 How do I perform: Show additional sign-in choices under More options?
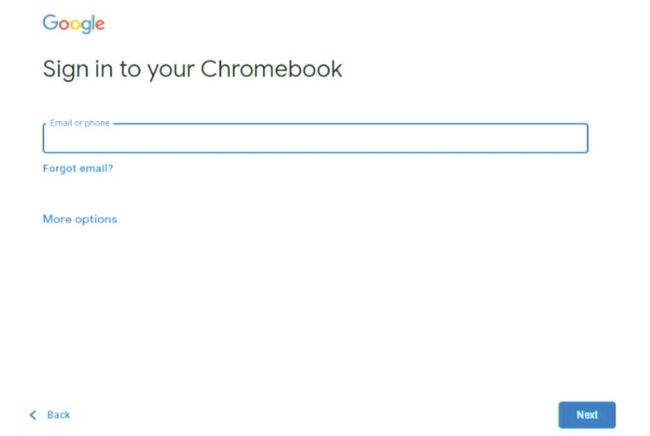80,219
